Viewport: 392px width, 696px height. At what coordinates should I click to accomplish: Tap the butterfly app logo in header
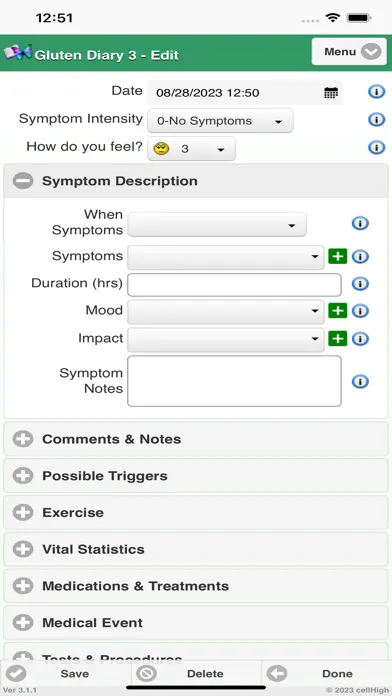pos(18,53)
